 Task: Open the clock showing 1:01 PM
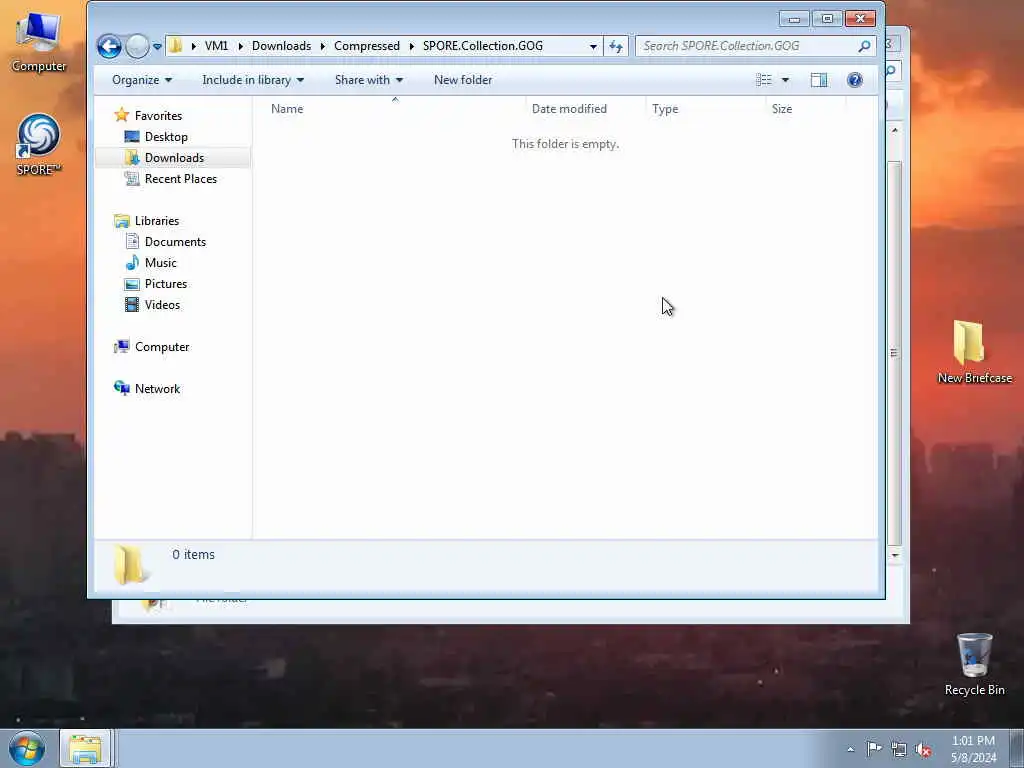click(973, 749)
